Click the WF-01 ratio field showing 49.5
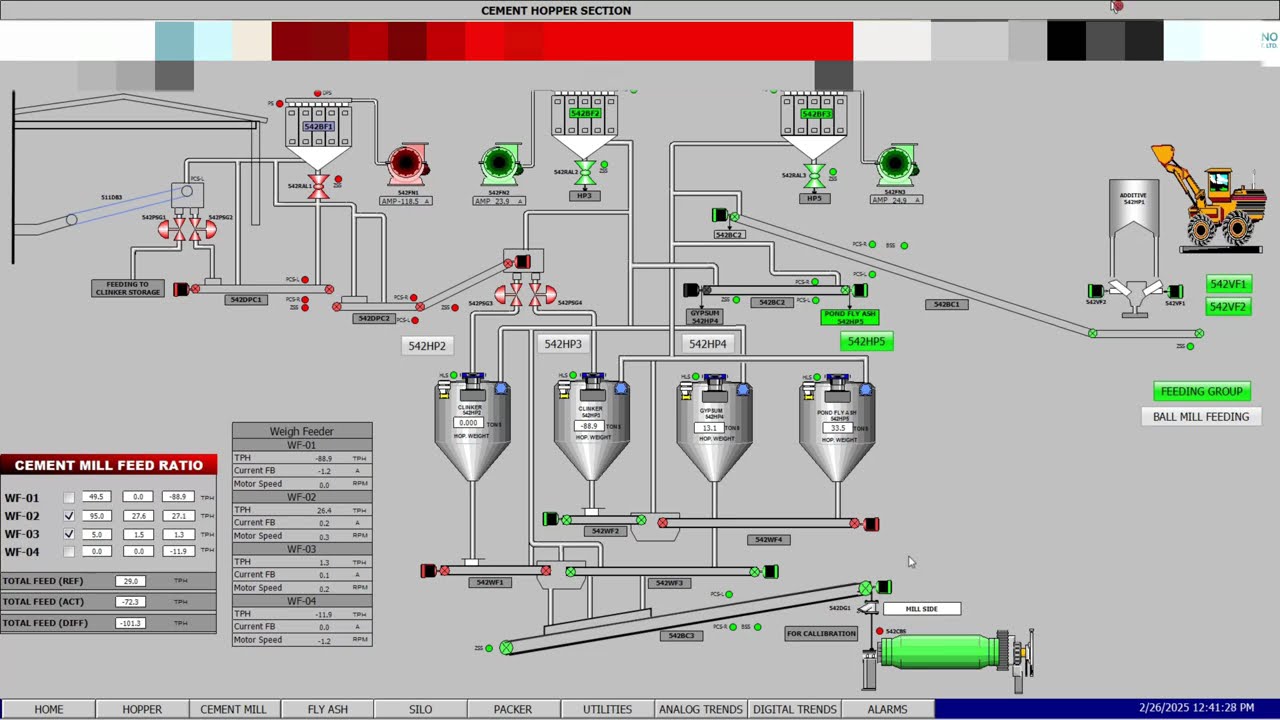Screen dimensions: 1280x720 pos(96,497)
